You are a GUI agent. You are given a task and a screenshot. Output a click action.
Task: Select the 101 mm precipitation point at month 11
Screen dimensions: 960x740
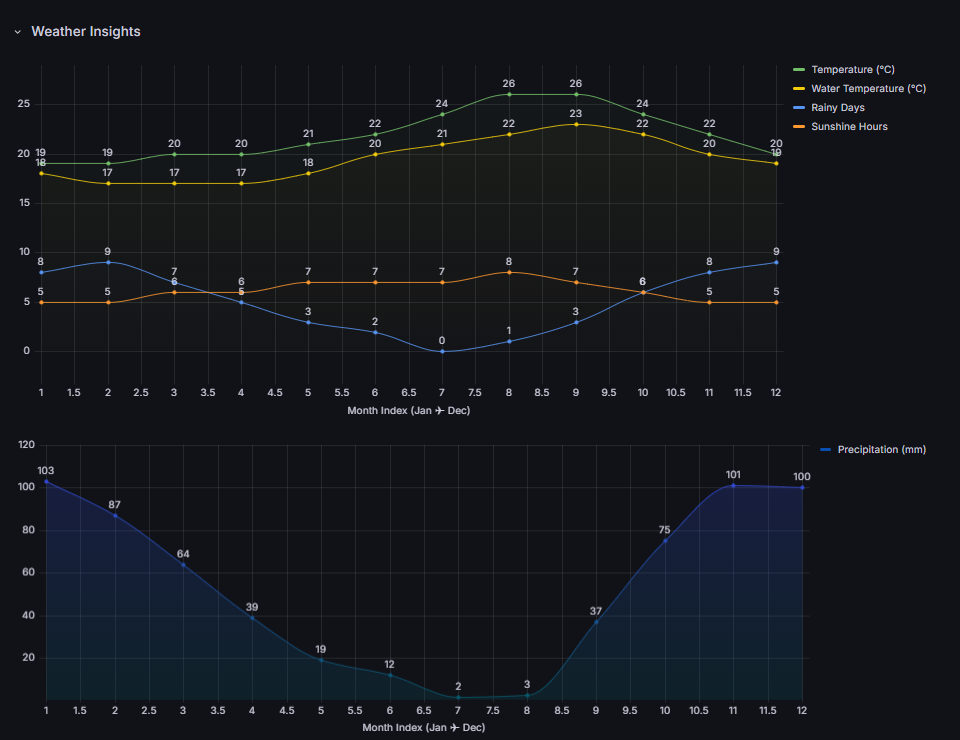733,486
